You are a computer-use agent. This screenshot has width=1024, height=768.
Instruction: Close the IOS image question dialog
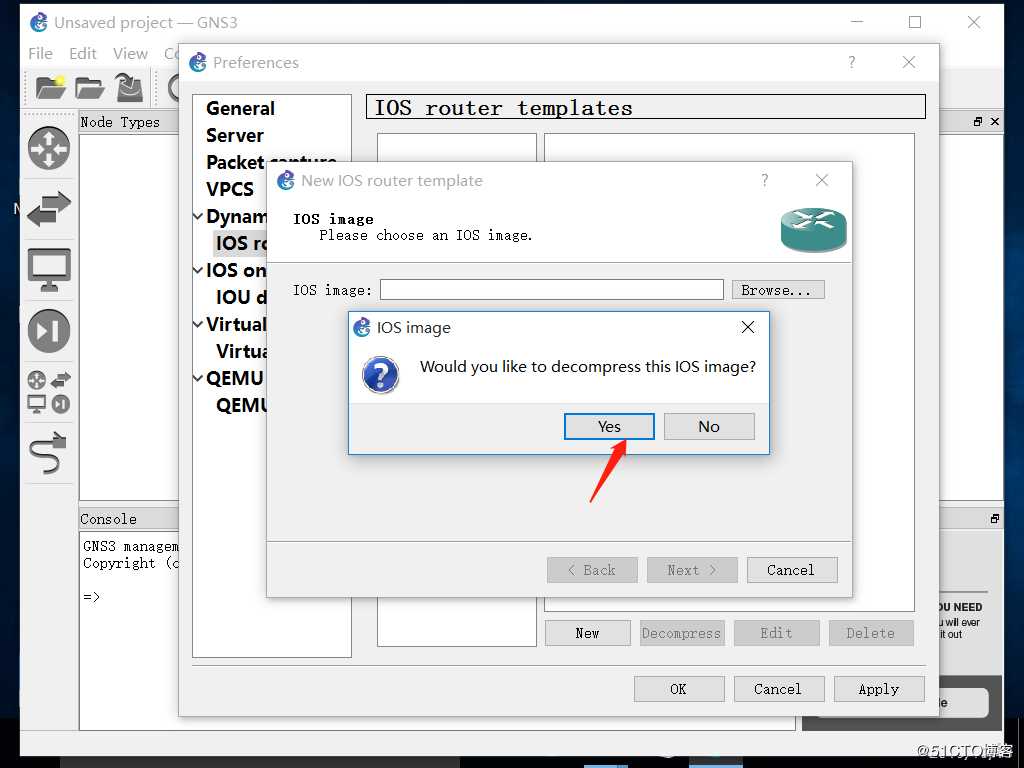pos(748,327)
